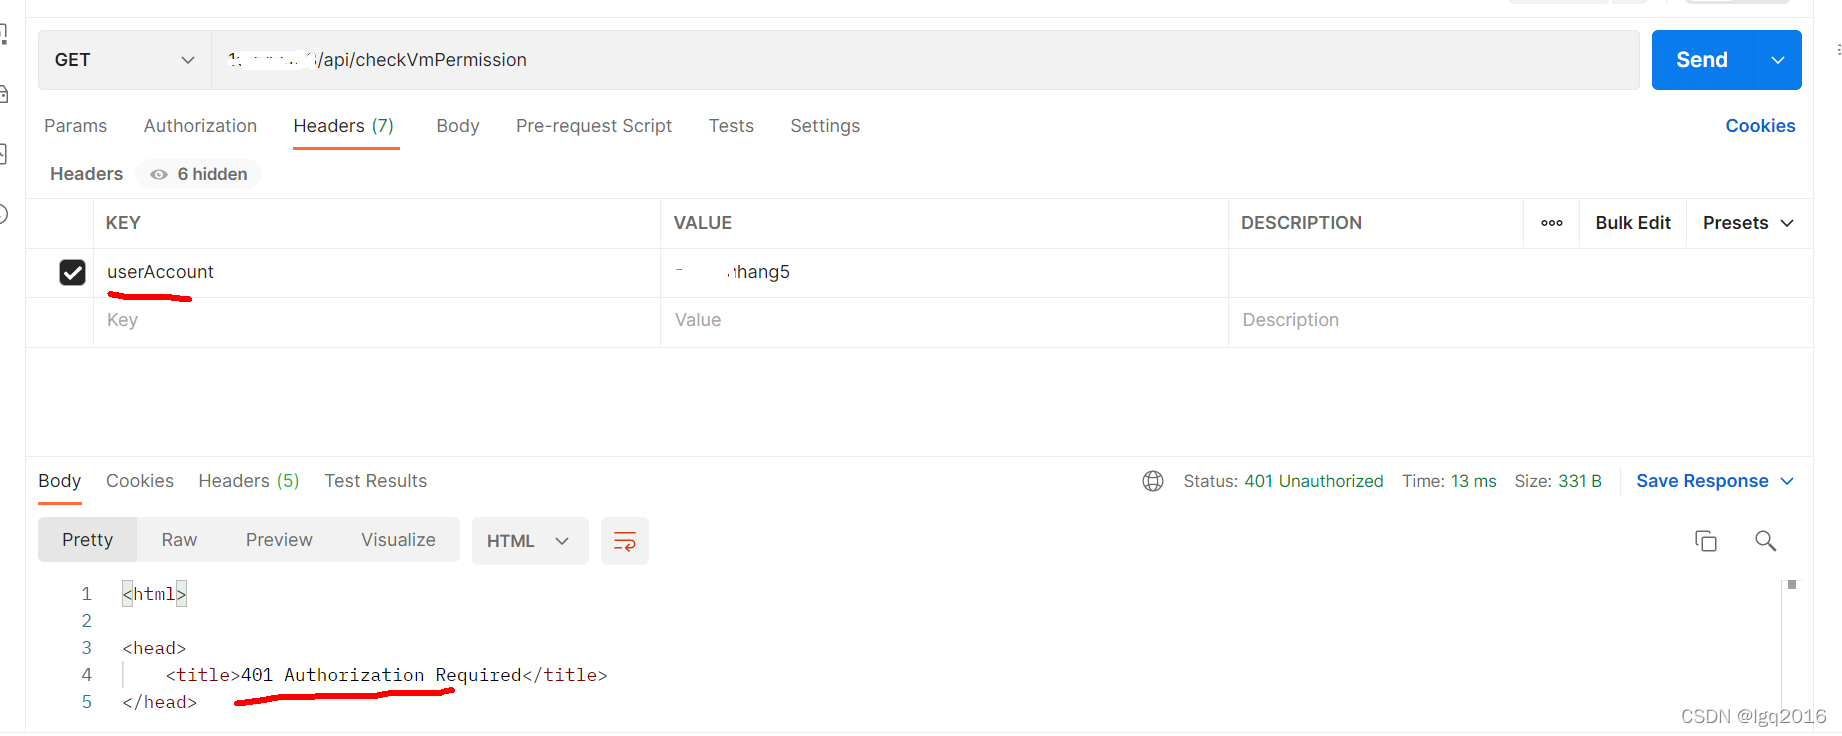Viewport: 1842px width, 736px height.
Task: Select the Raw response view
Action: coord(179,540)
